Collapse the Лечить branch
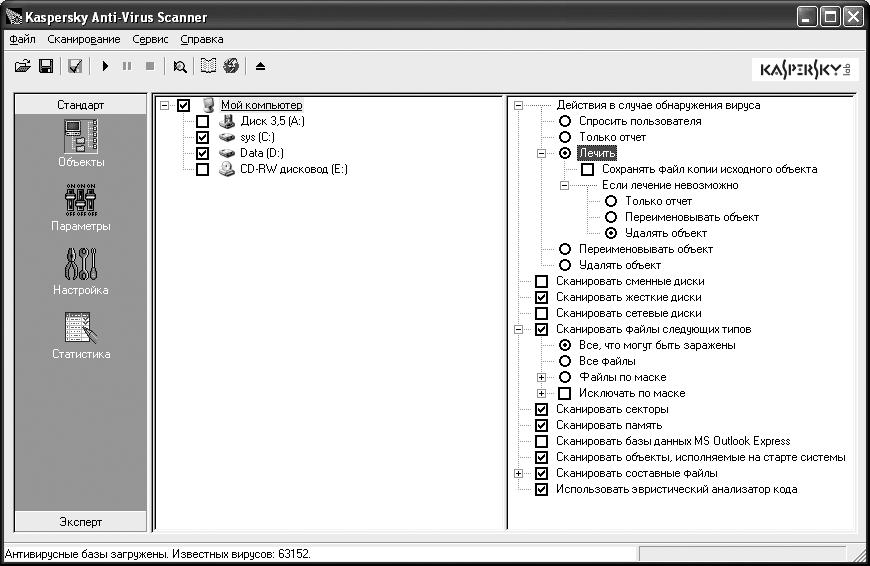Viewport: 870px width, 566px height. click(542, 154)
